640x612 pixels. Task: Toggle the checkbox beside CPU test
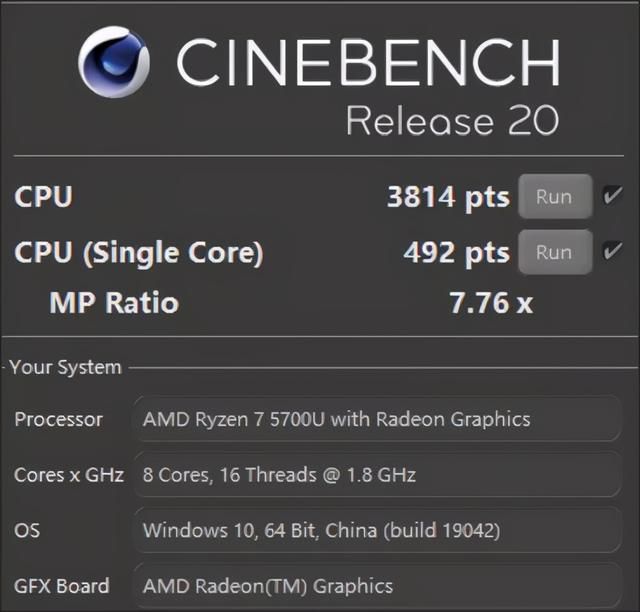(x=613, y=195)
